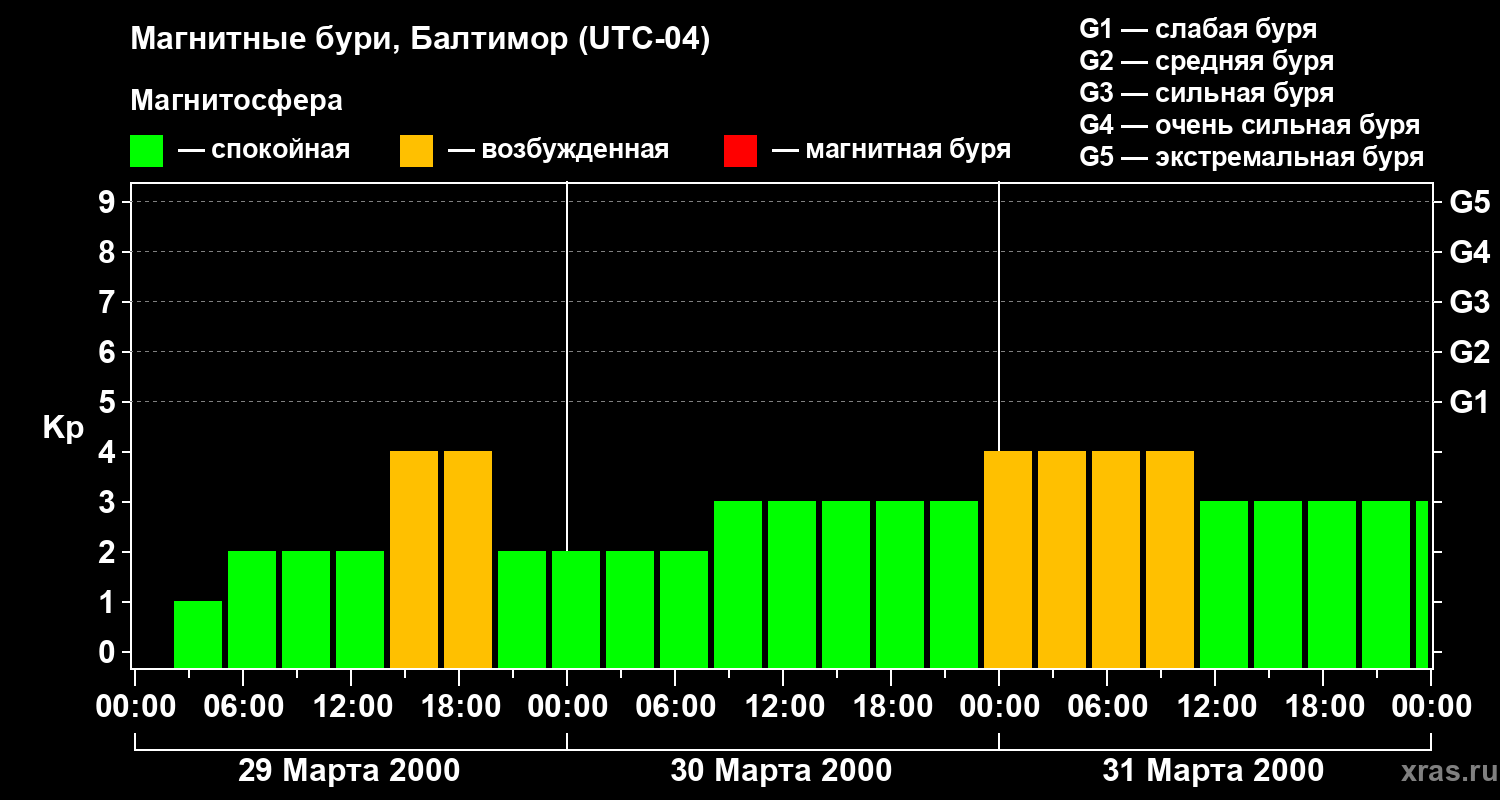Click the 'G5 — экстремальная буря' line

click(1251, 158)
